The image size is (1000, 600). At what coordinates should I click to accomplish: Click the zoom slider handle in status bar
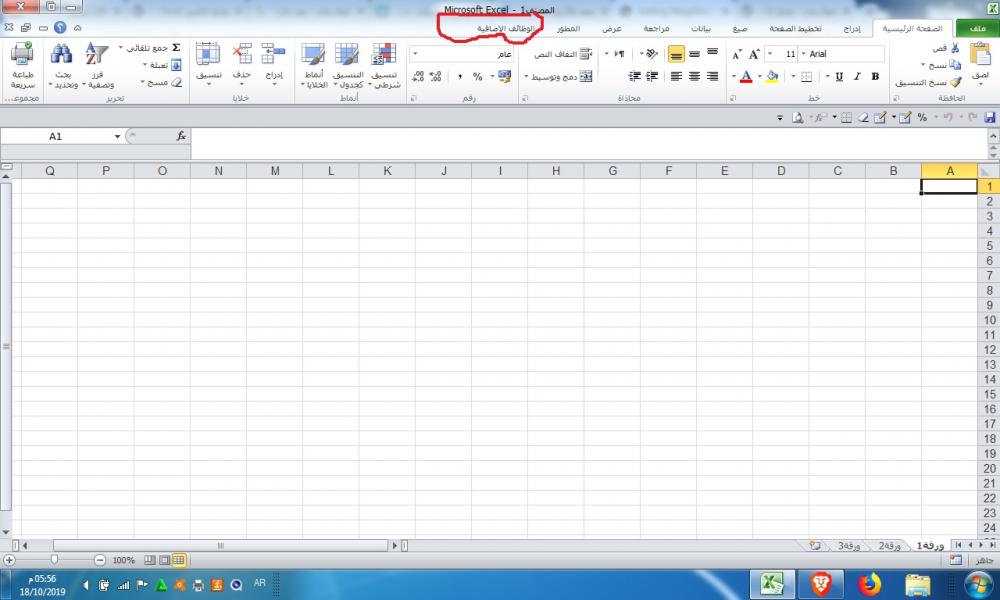coord(54,560)
